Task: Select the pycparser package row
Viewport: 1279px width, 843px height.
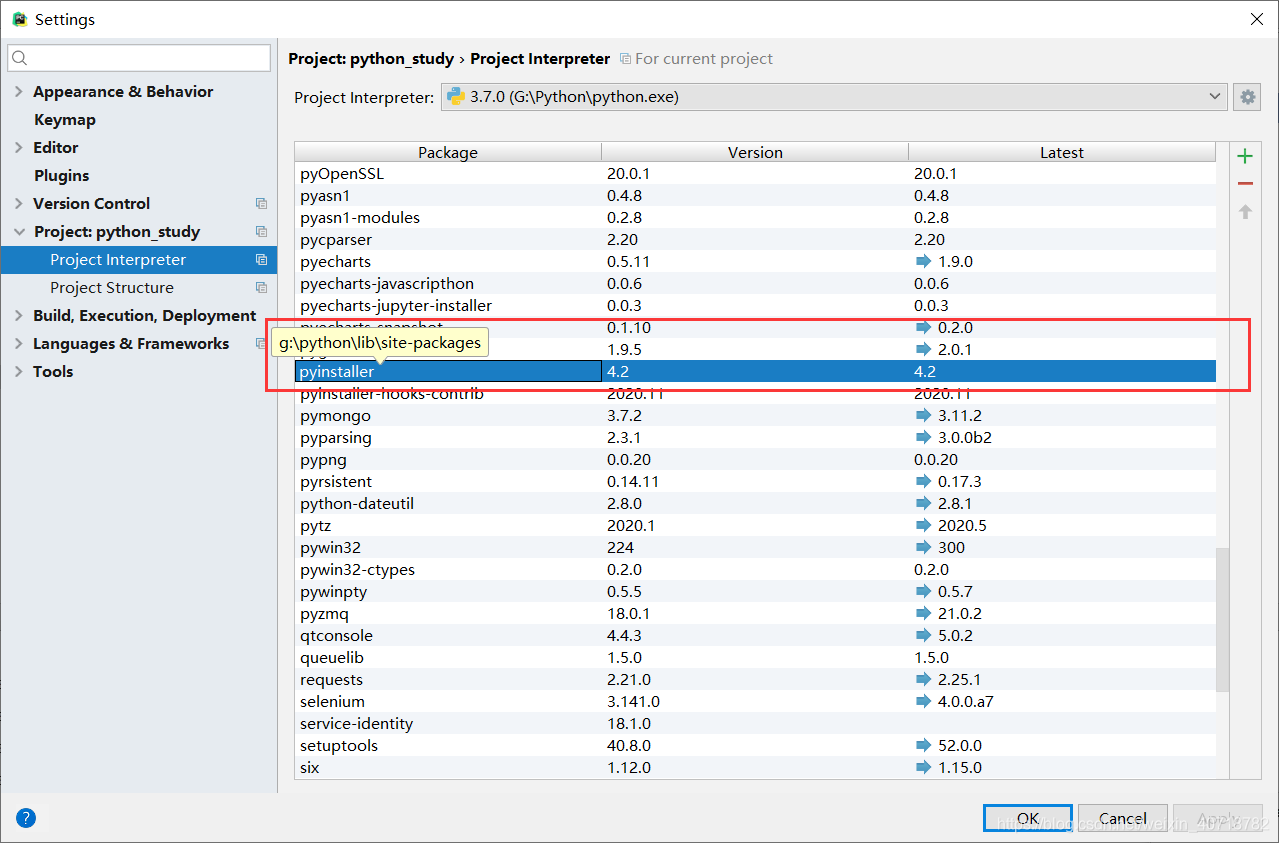Action: (755, 239)
